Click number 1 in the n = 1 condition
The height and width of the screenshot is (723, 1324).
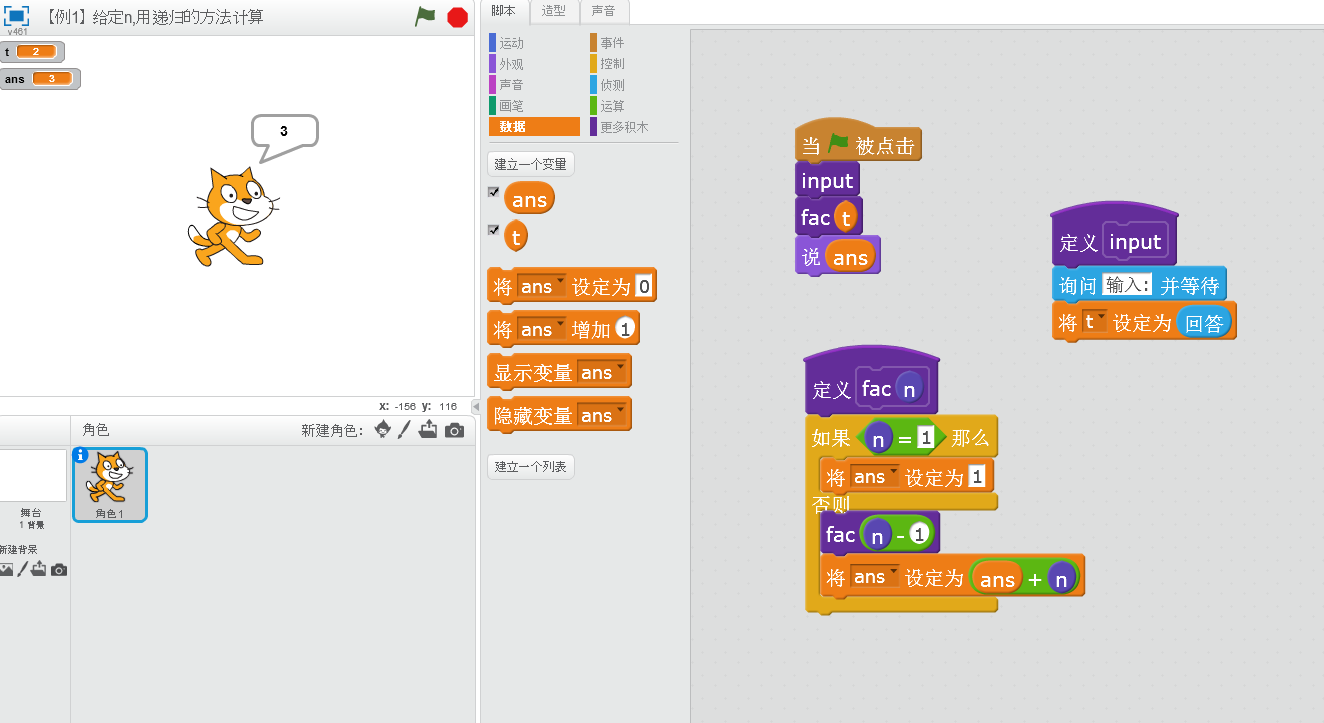925,438
